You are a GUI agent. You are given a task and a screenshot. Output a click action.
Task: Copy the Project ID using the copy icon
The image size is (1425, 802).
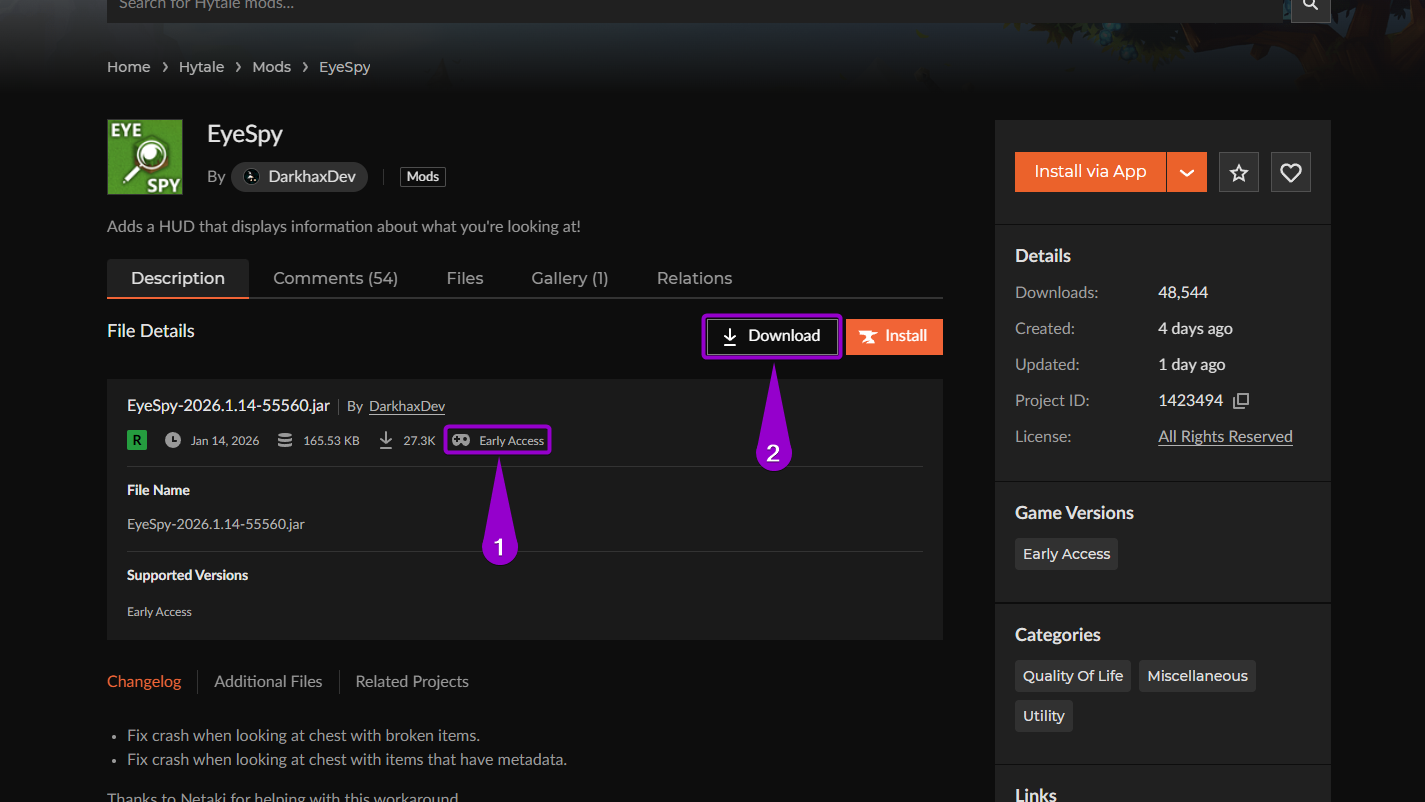coord(1240,399)
